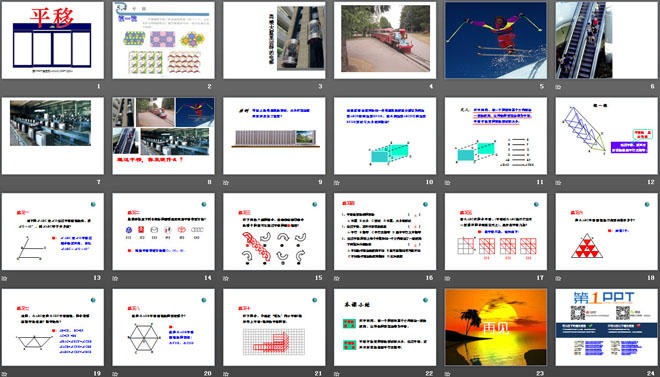Open the animation star icon under slide 9

[226, 183]
